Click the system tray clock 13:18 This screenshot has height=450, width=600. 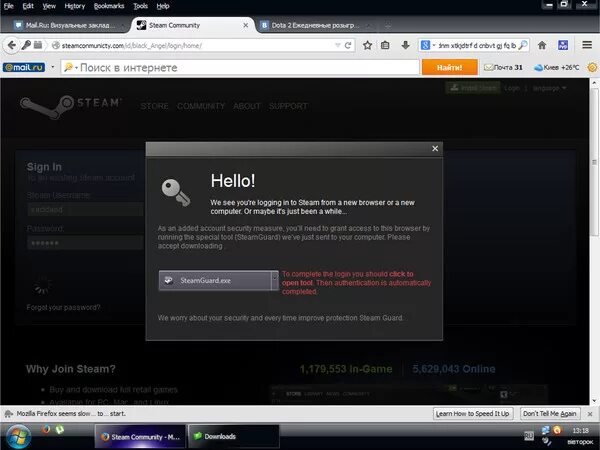point(580,431)
